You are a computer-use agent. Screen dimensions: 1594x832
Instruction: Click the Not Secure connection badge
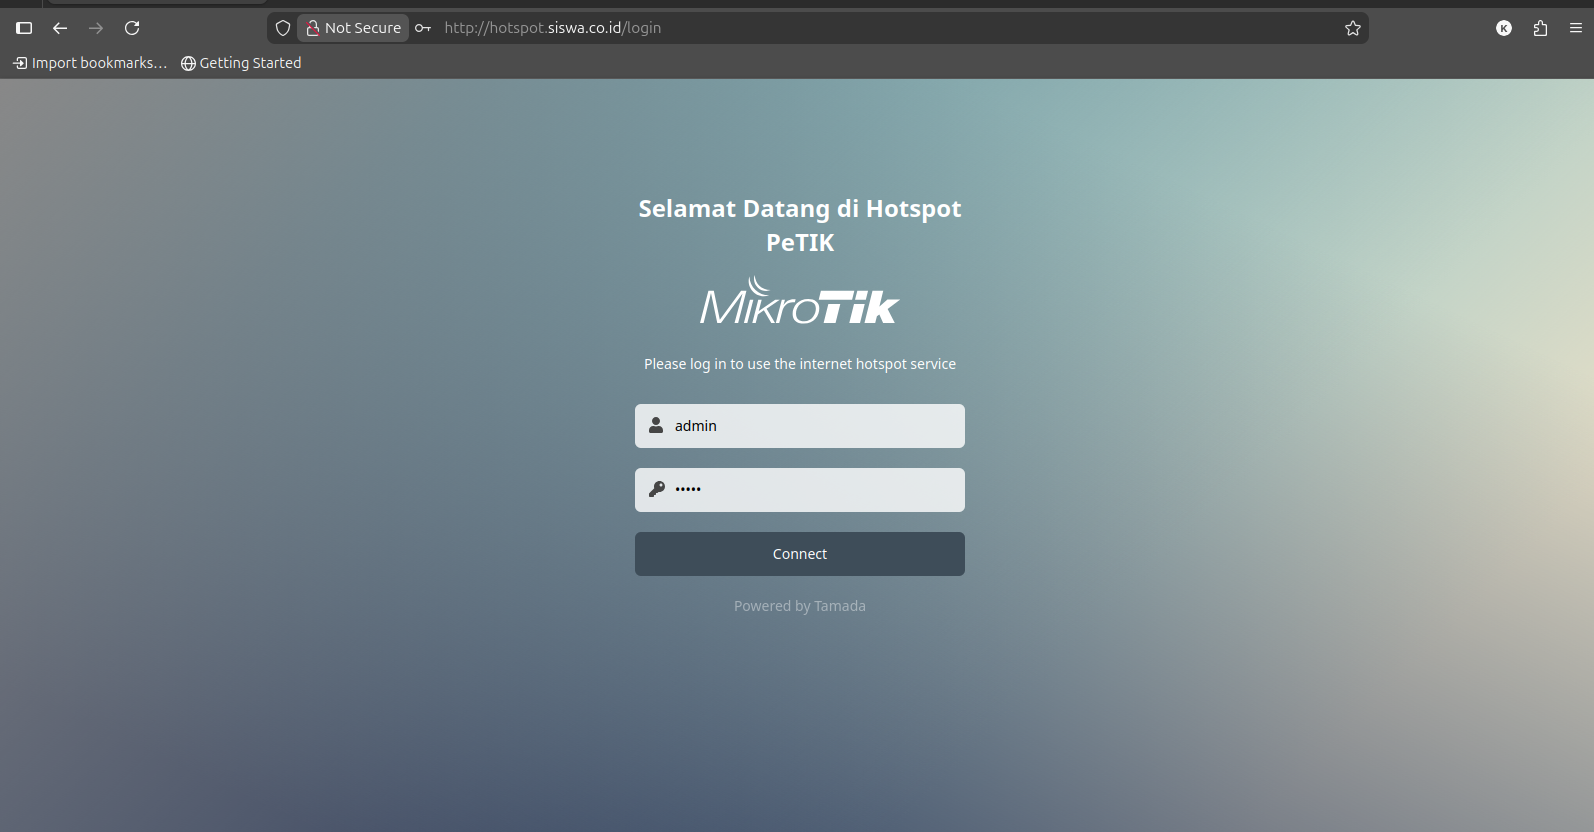pyautogui.click(x=353, y=28)
